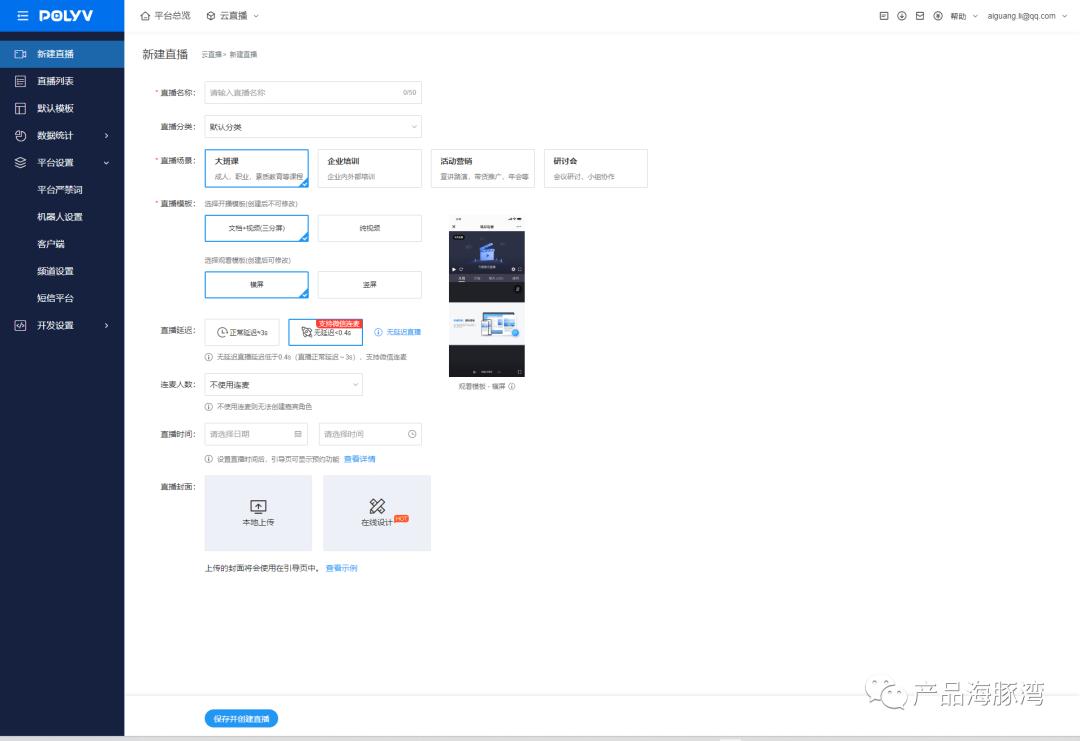Expand 数据统计 in the sidebar

62,136
